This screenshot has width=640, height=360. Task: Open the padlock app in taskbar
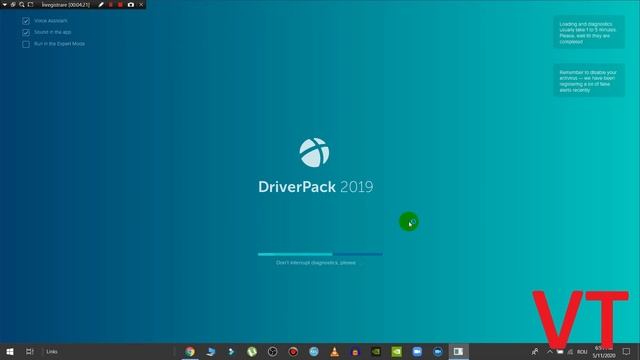pos(355,351)
